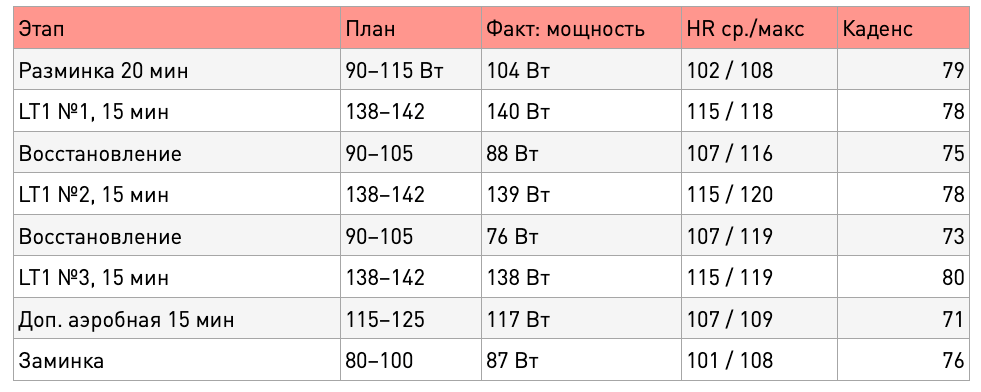Screen dimensions: 981x392
Task: Click the LT1 №1, 15 мин cell
Action: coord(177,111)
